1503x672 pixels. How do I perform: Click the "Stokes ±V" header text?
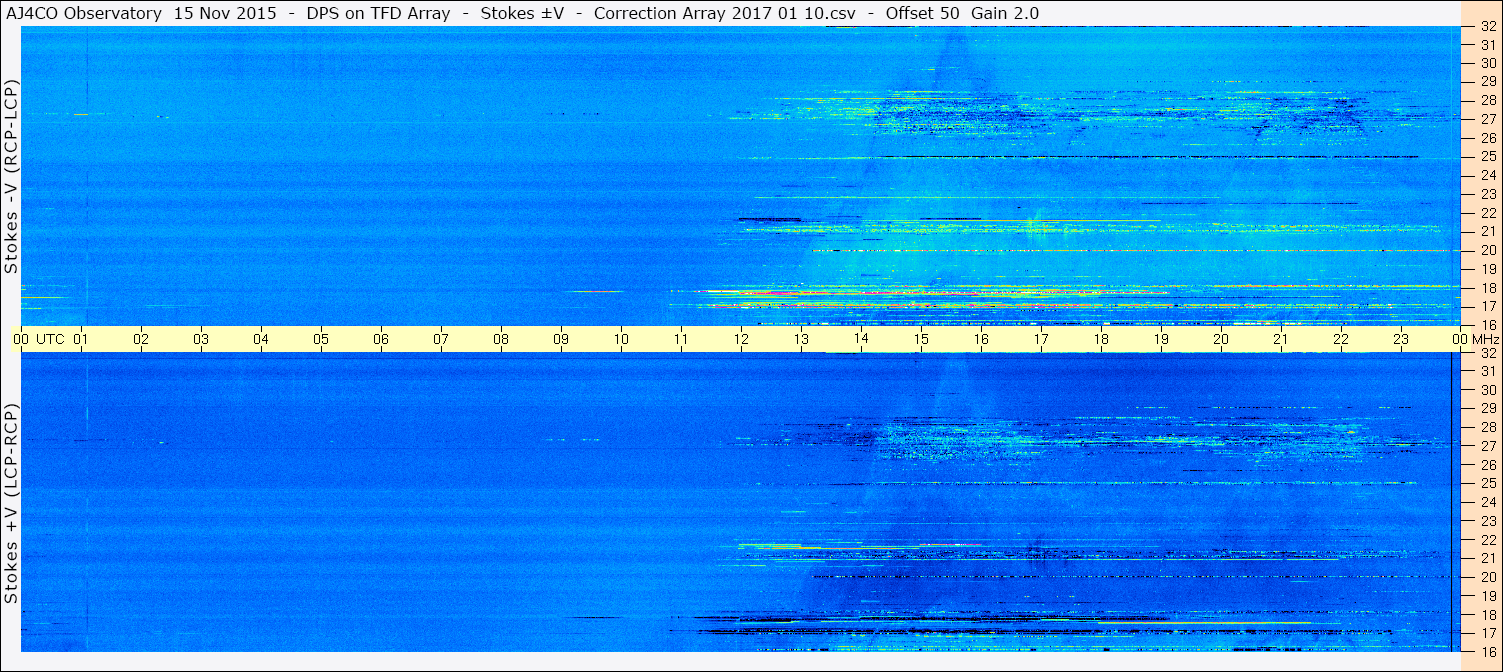click(523, 13)
